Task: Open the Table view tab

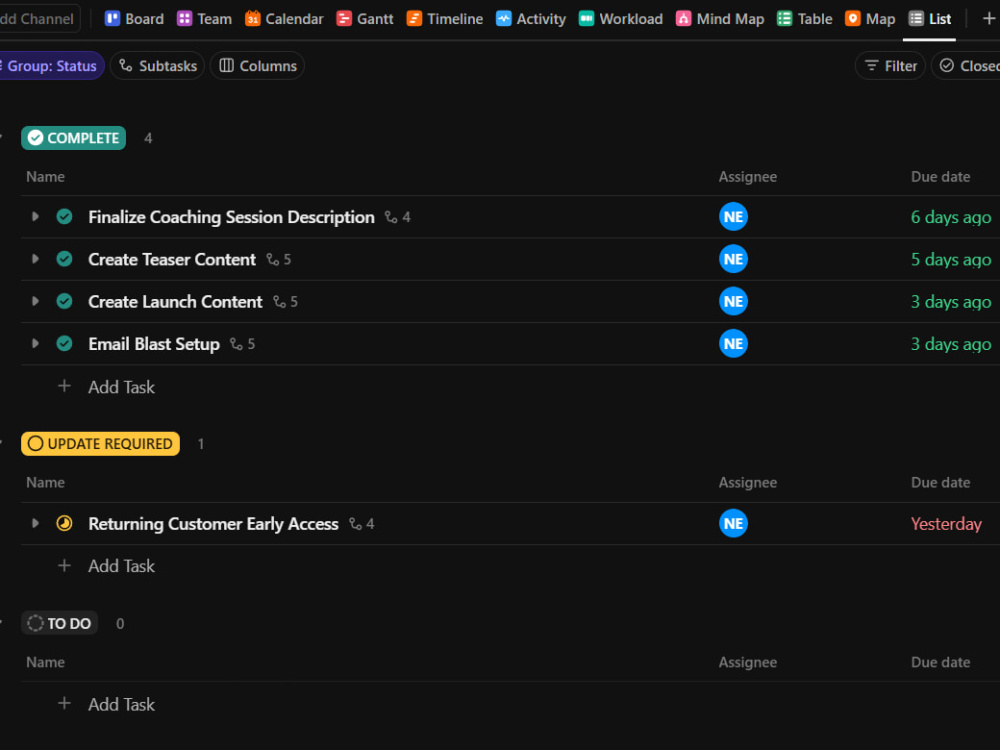Action: (804, 19)
